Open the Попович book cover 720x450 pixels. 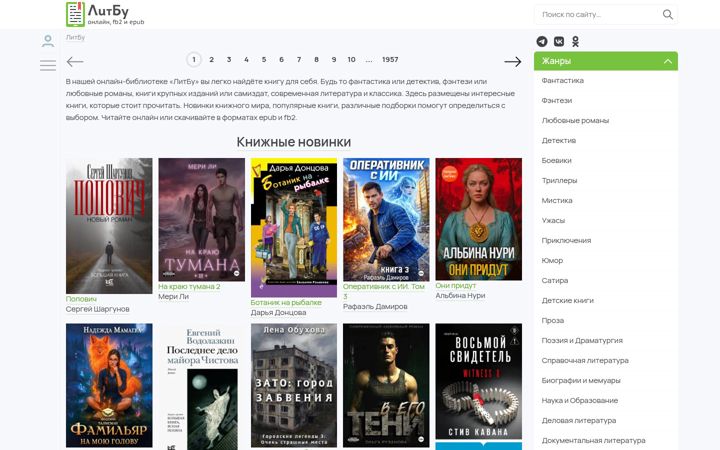coord(109,225)
